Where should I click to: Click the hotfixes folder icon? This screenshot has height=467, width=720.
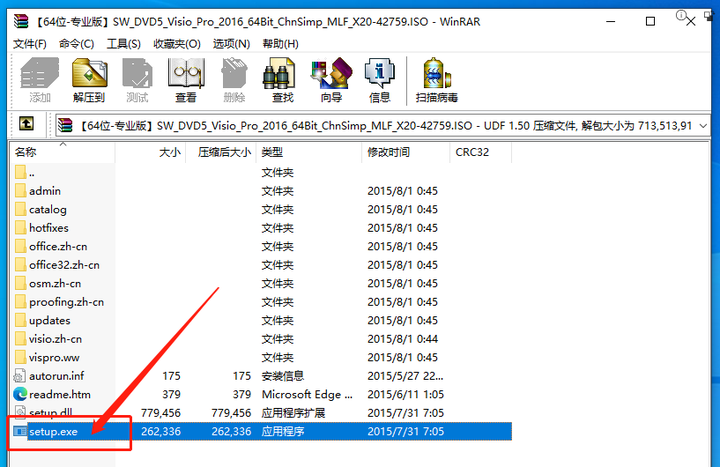(20, 228)
